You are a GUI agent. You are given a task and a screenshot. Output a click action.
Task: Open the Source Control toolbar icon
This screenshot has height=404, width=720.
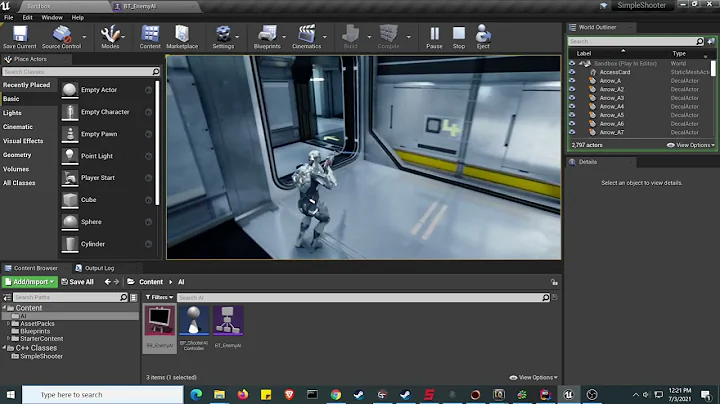62,37
